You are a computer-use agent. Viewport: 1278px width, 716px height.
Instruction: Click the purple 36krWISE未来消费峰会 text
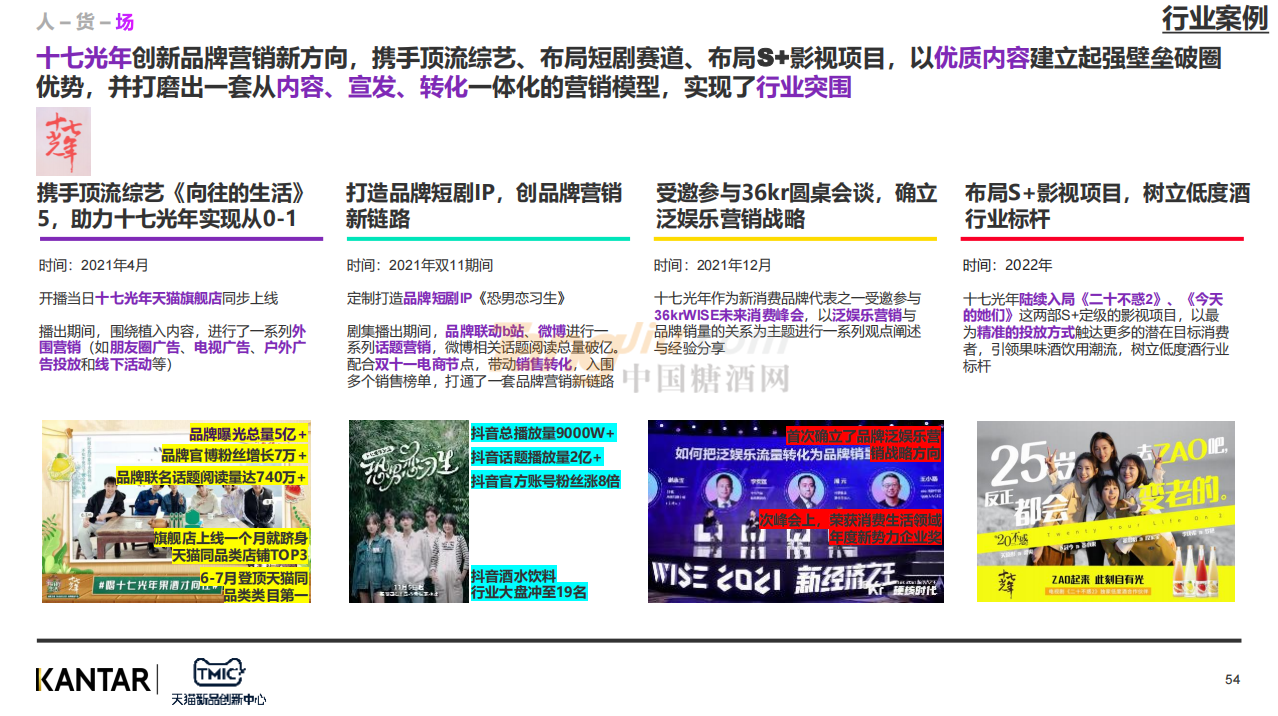click(x=729, y=315)
